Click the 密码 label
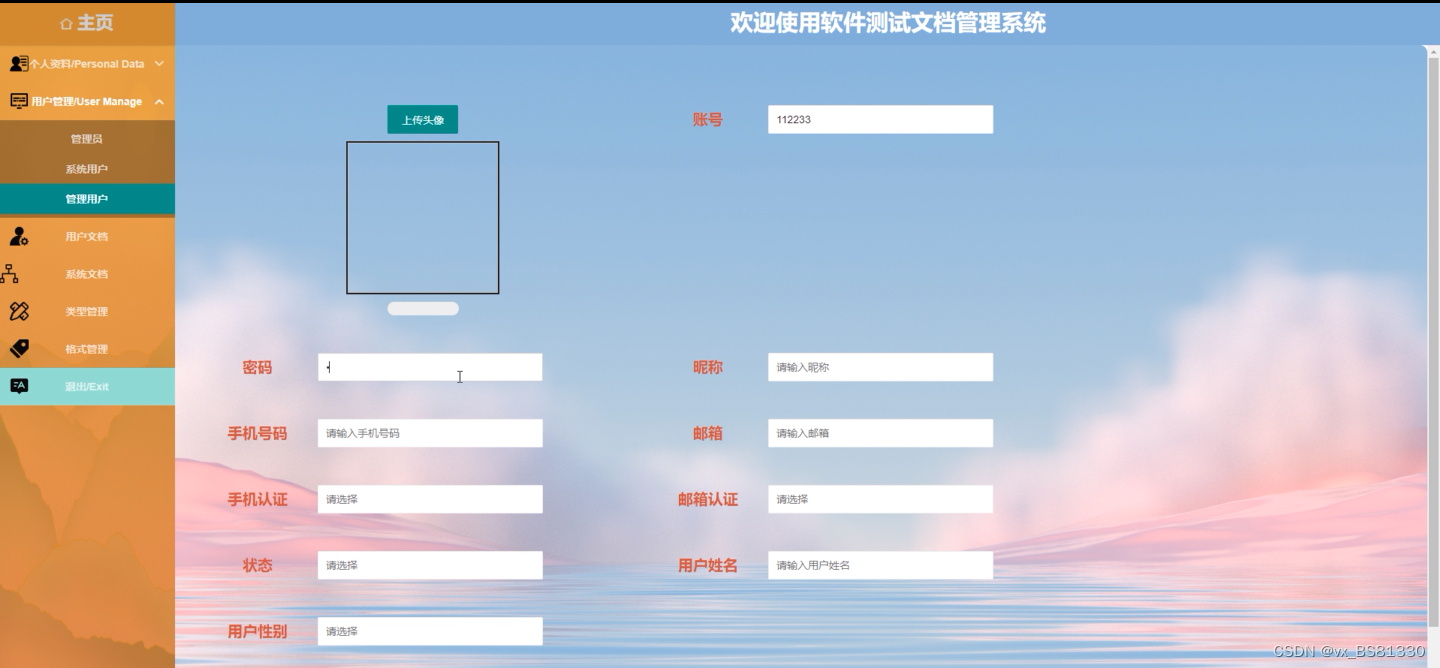This screenshot has width=1440, height=668. pos(257,367)
